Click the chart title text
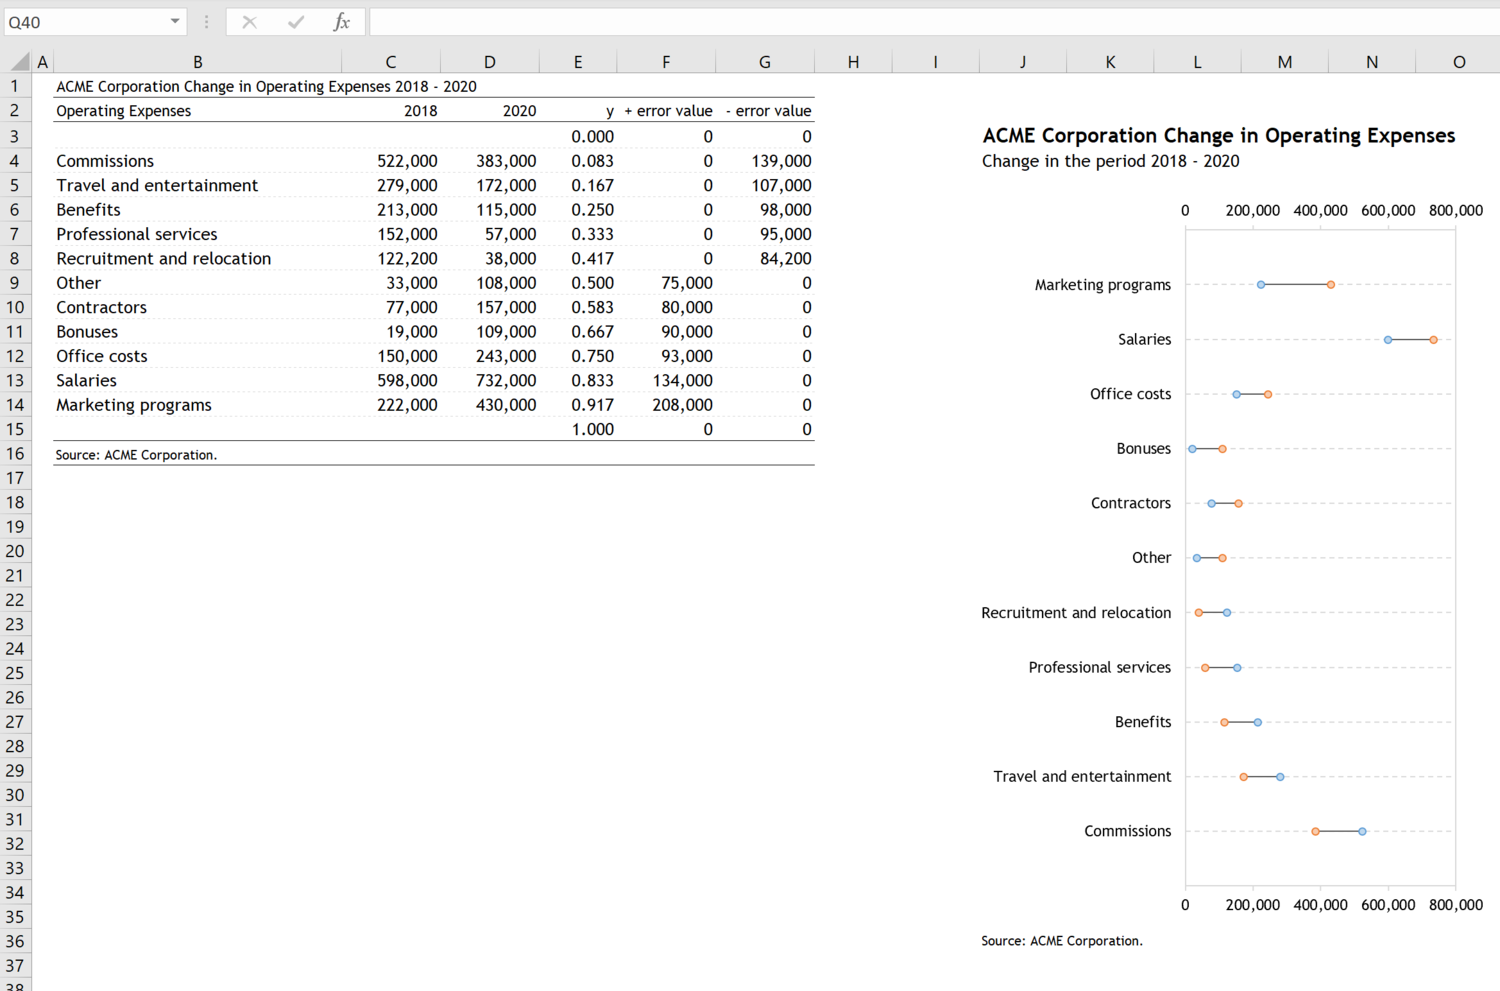The width and height of the screenshot is (1500, 991). click(1218, 135)
